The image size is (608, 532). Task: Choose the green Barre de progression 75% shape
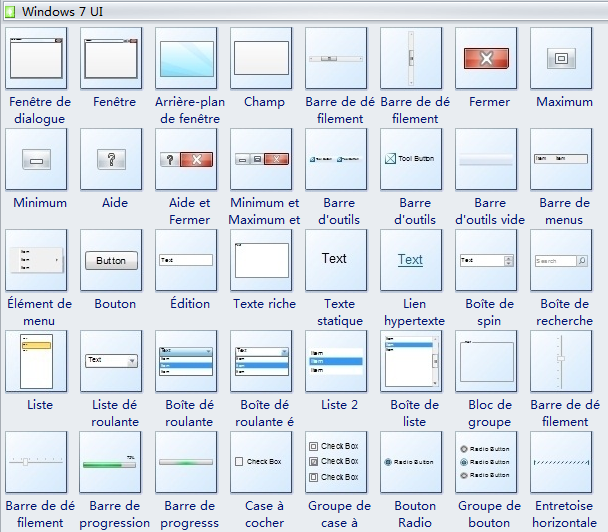tap(111, 462)
